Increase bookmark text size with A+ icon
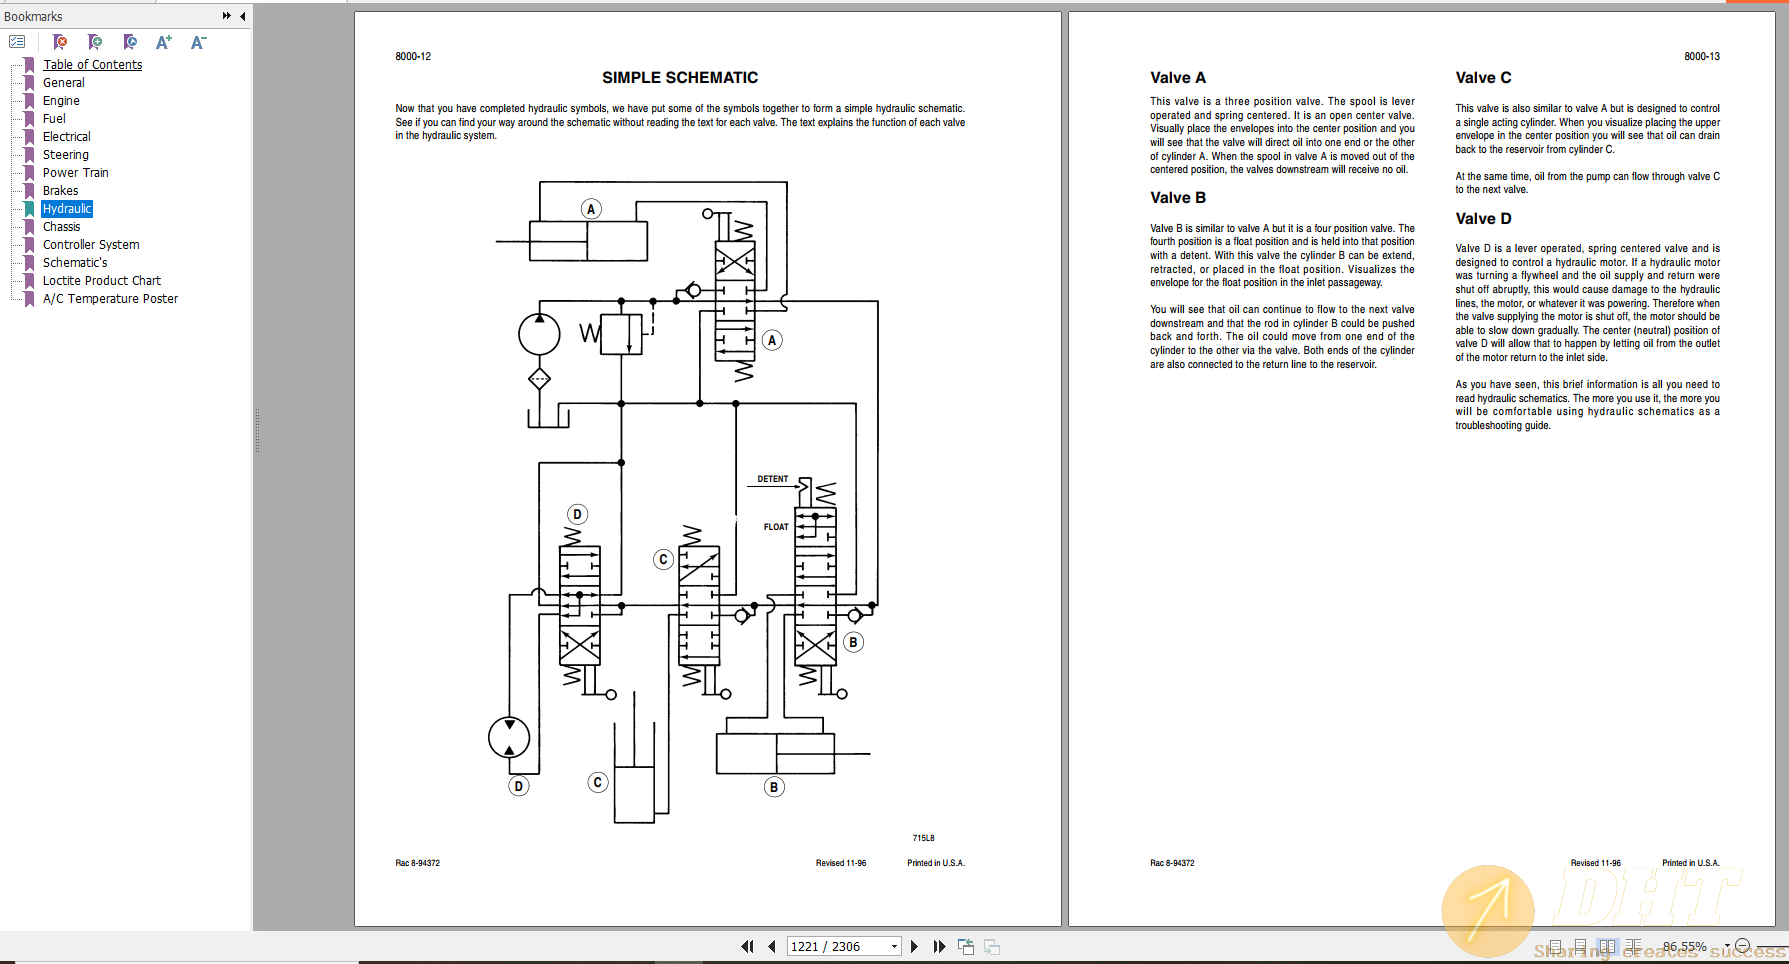The height and width of the screenshot is (964, 1789). pos(163,42)
